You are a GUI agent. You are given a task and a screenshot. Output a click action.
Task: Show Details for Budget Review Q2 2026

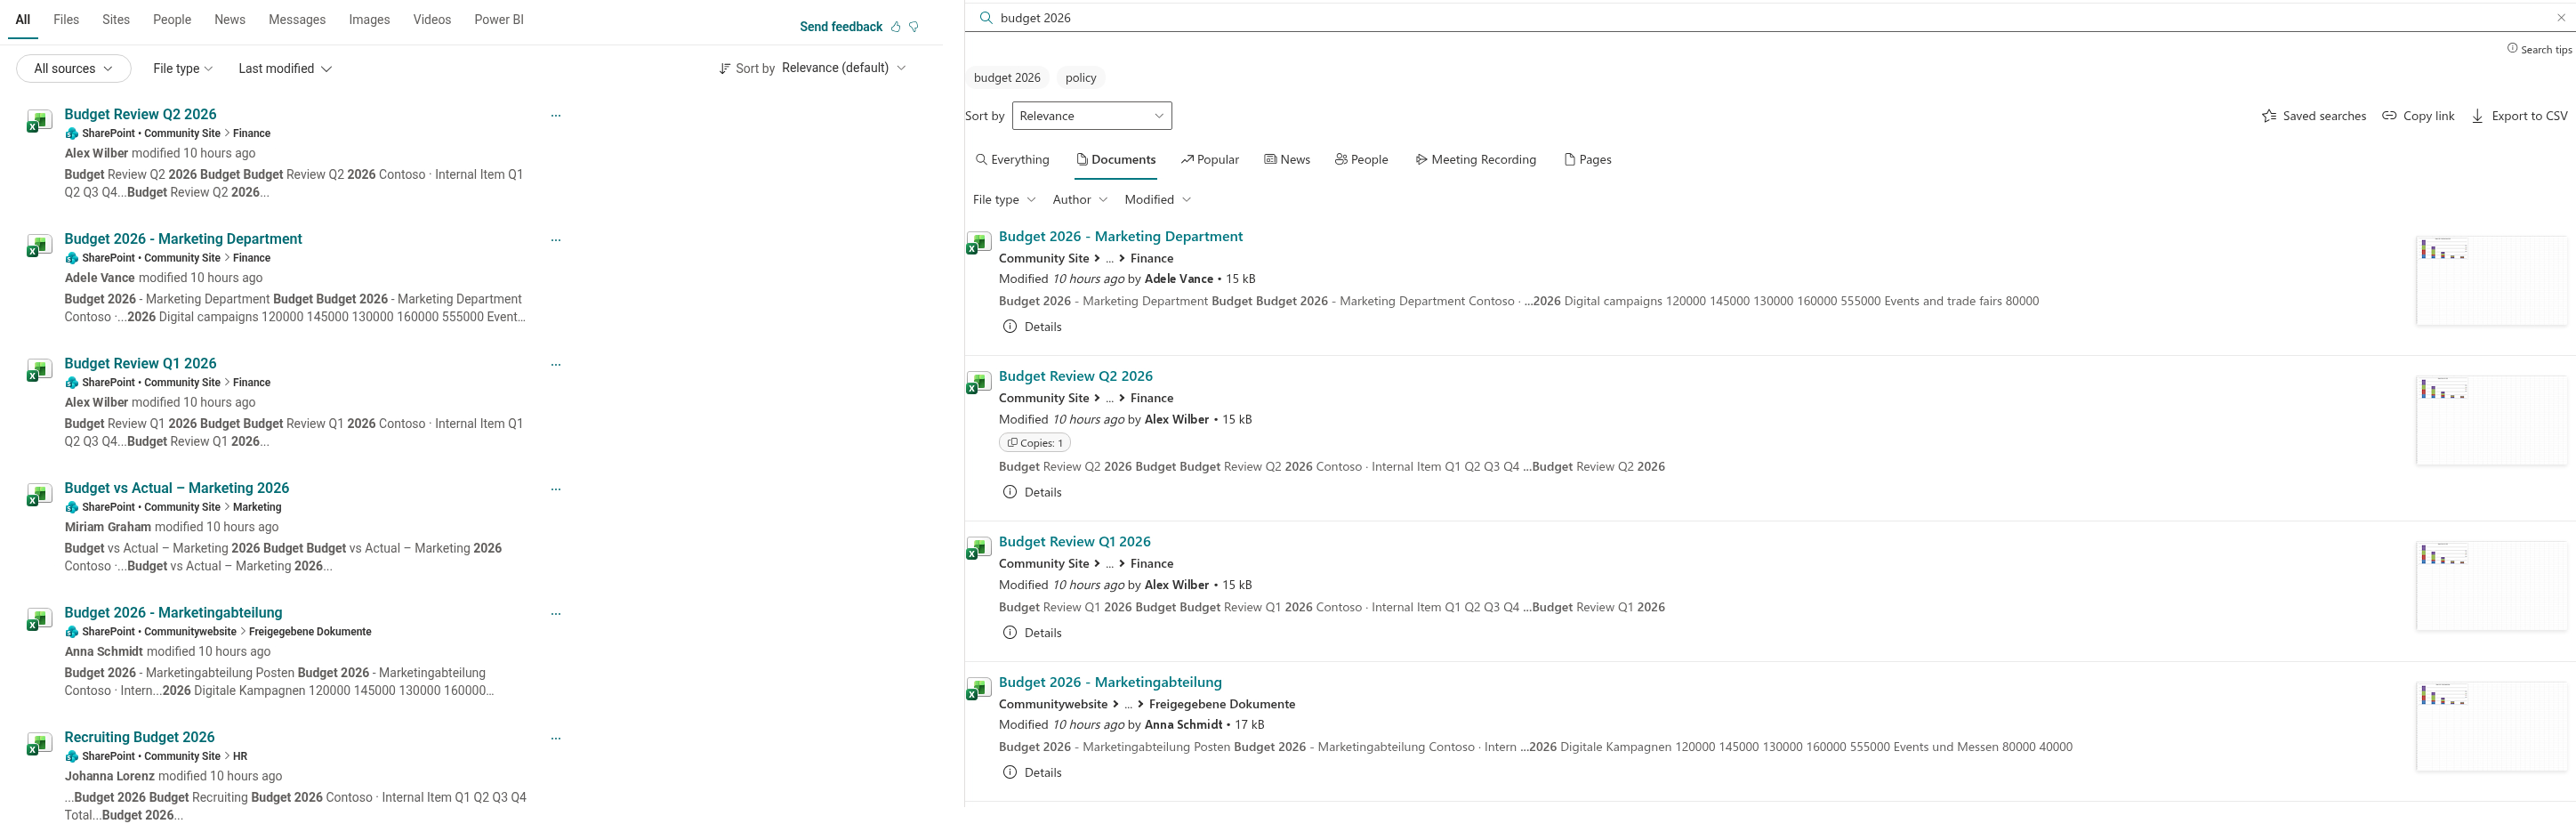click(1032, 493)
